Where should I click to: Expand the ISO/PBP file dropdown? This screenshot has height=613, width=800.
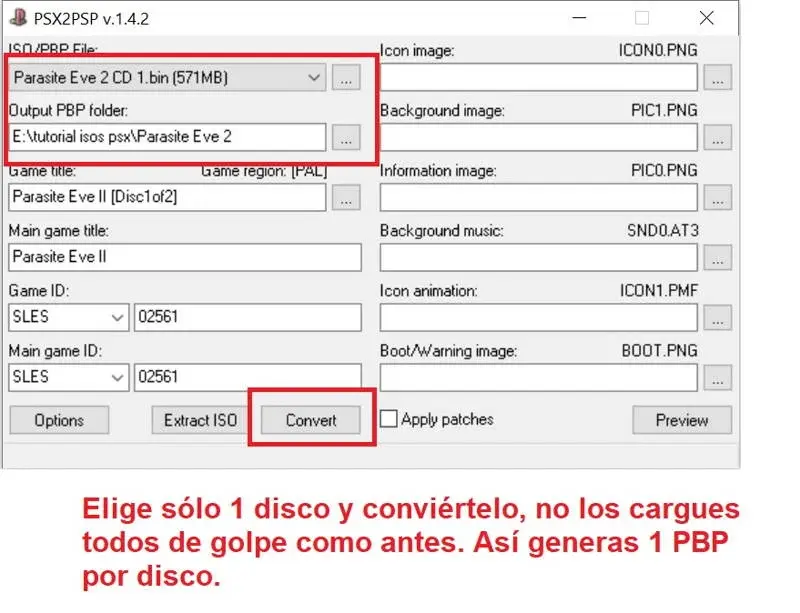point(314,77)
